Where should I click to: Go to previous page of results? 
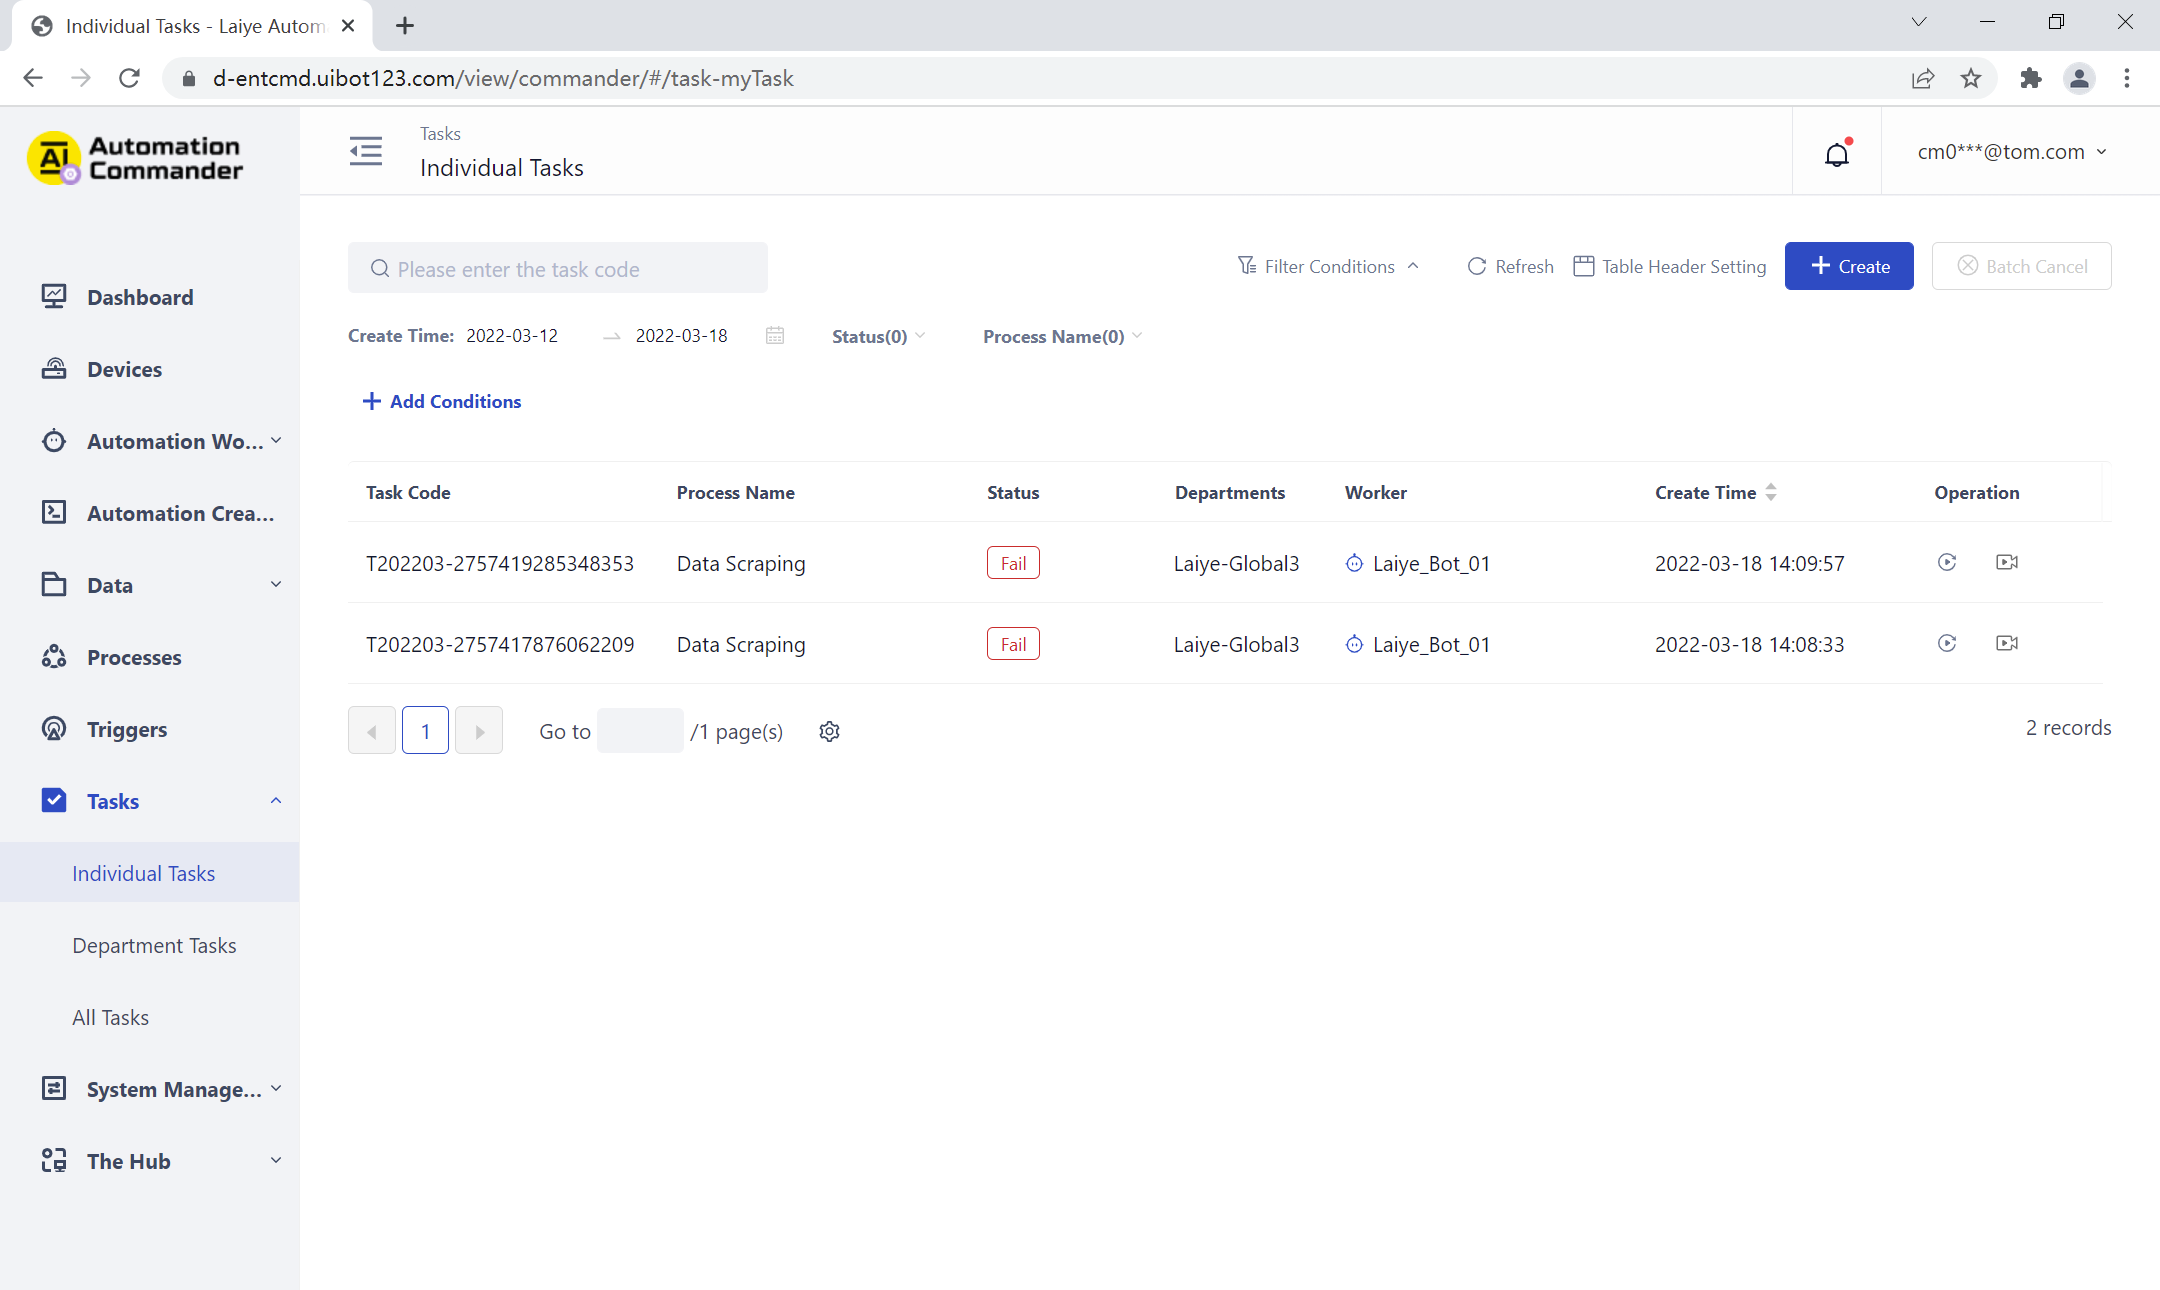click(372, 731)
